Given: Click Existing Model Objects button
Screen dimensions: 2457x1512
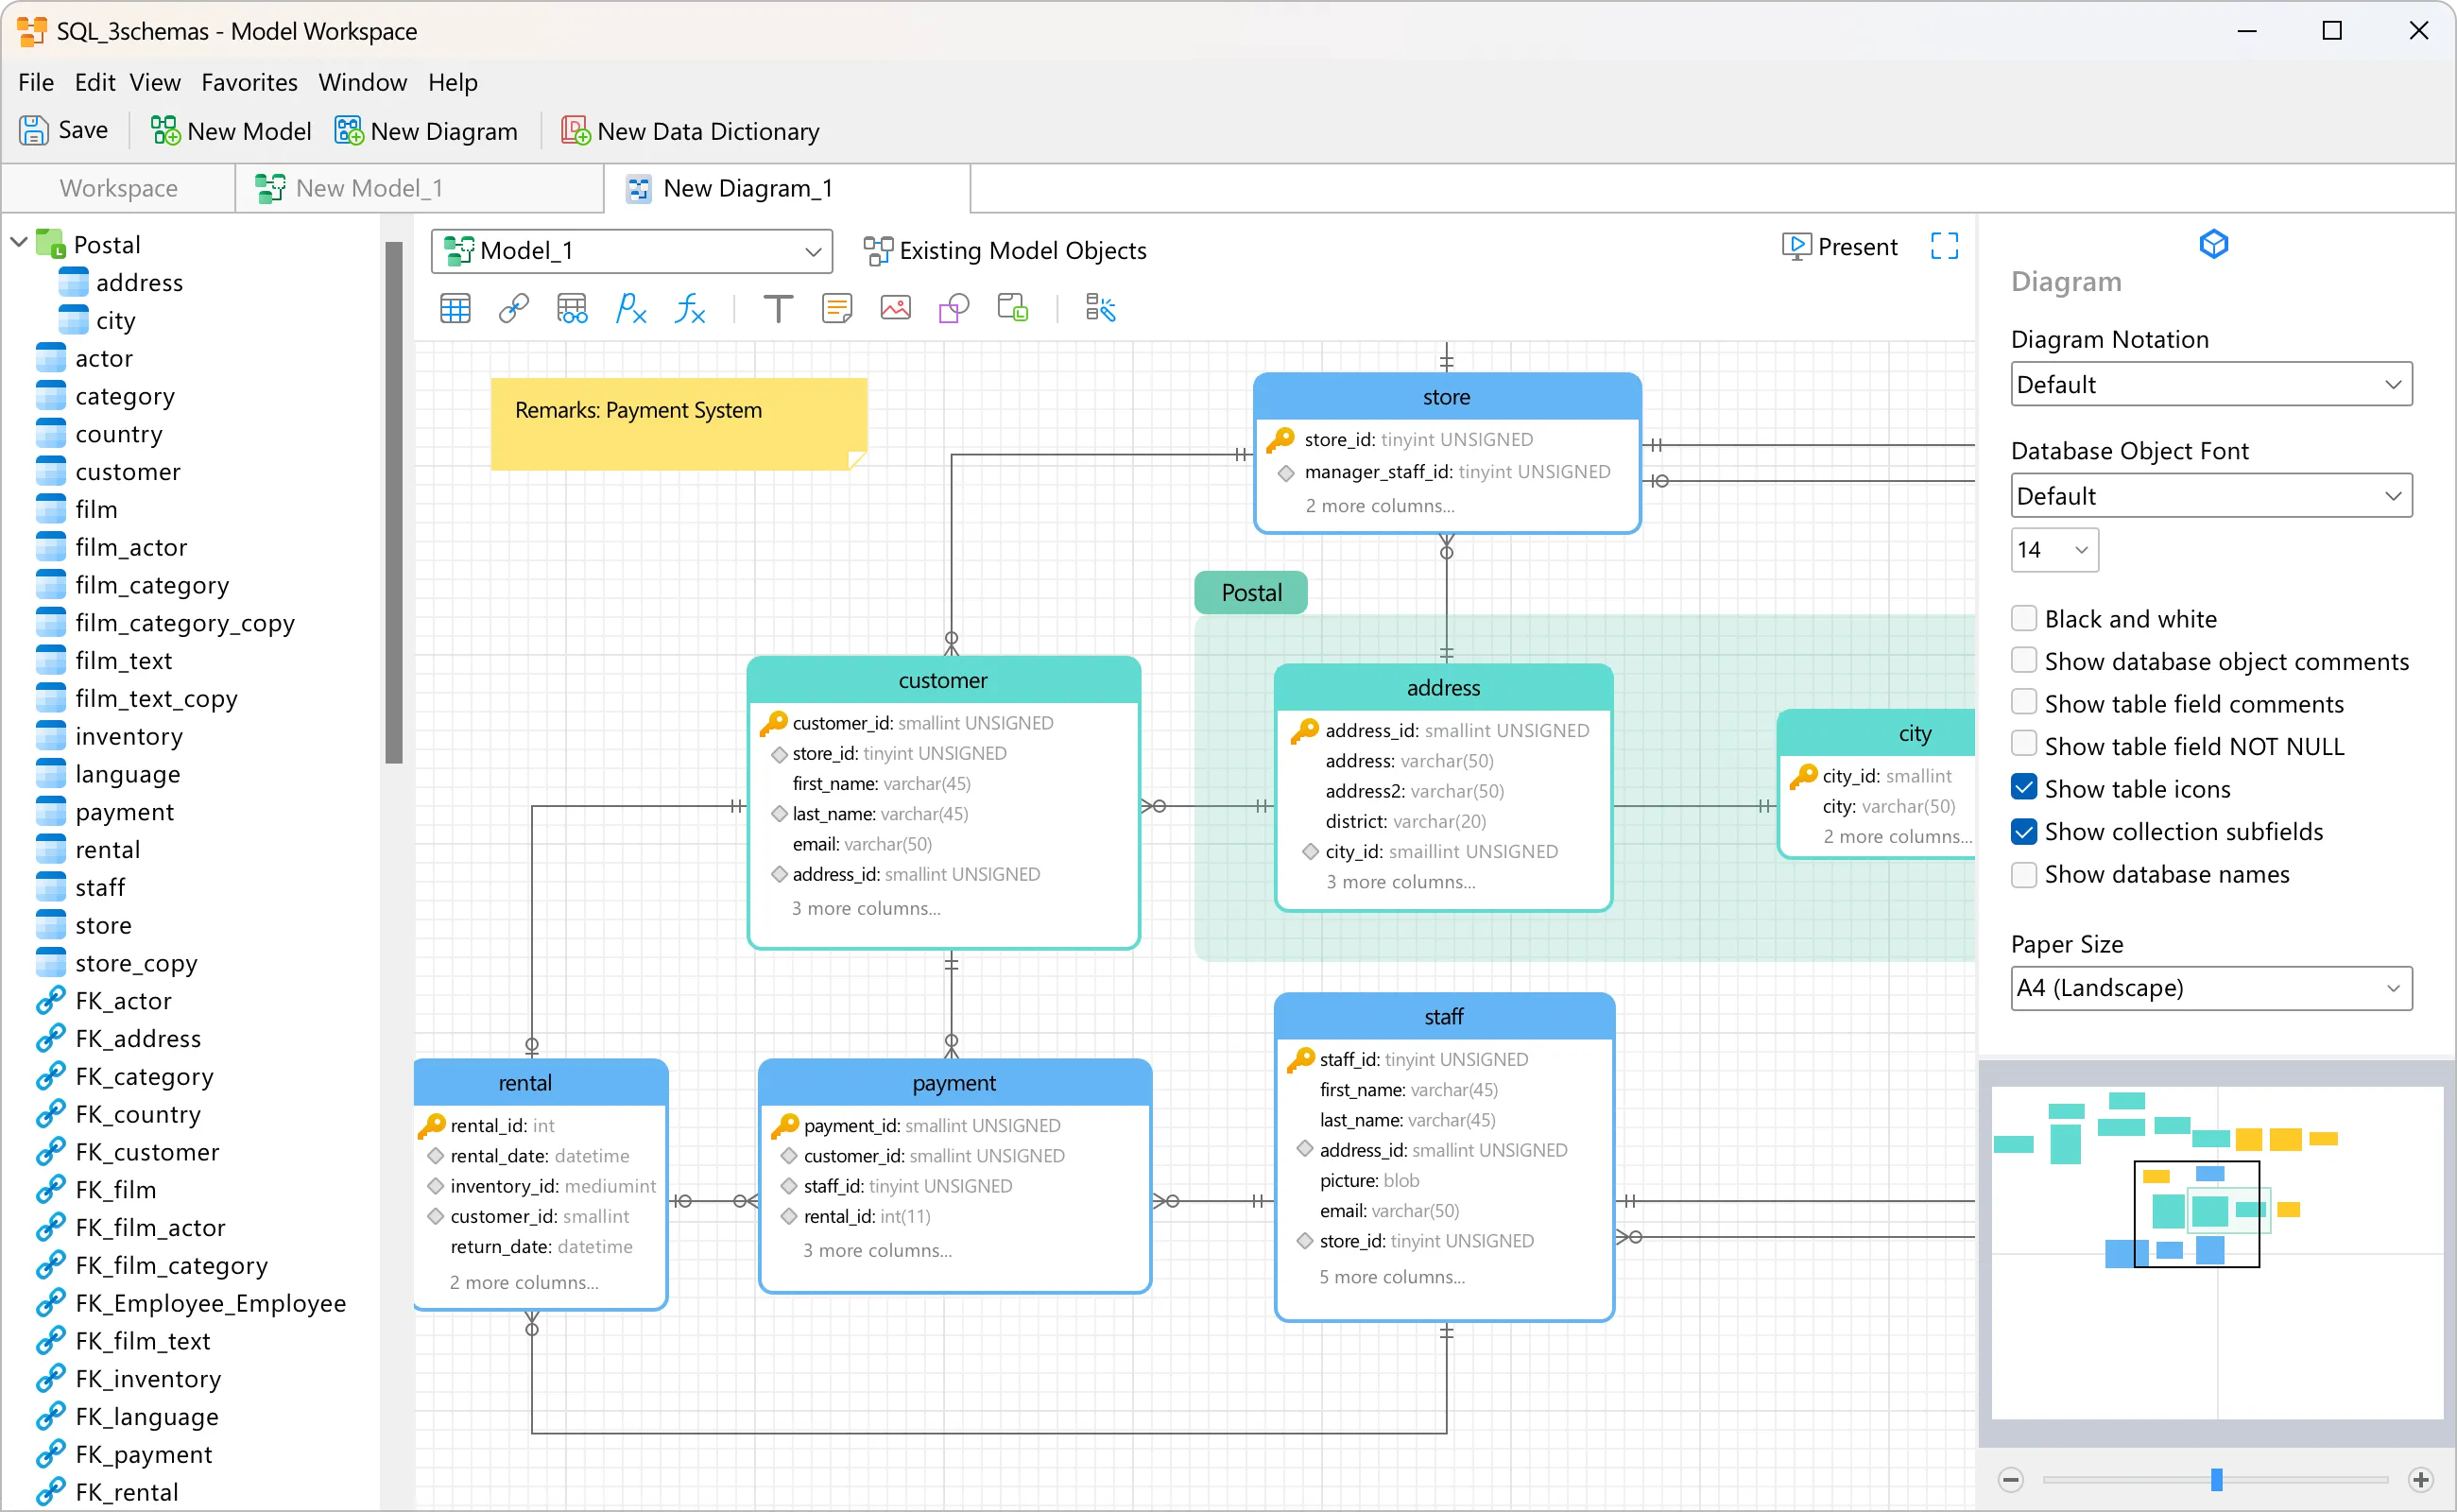Looking at the screenshot, I should point(1005,251).
